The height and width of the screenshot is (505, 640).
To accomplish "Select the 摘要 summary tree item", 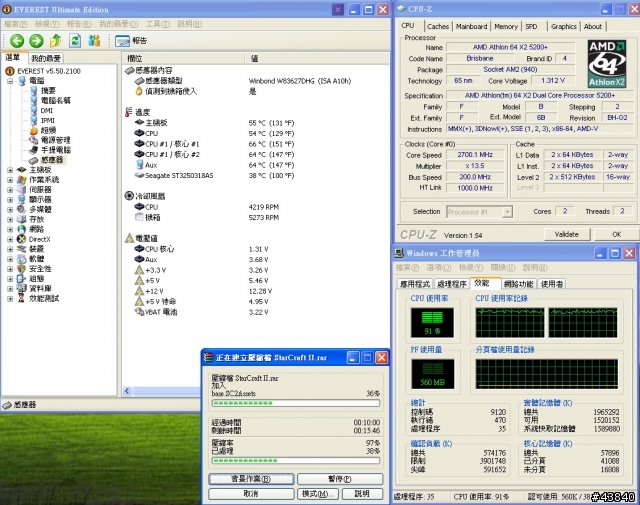I will (48, 91).
